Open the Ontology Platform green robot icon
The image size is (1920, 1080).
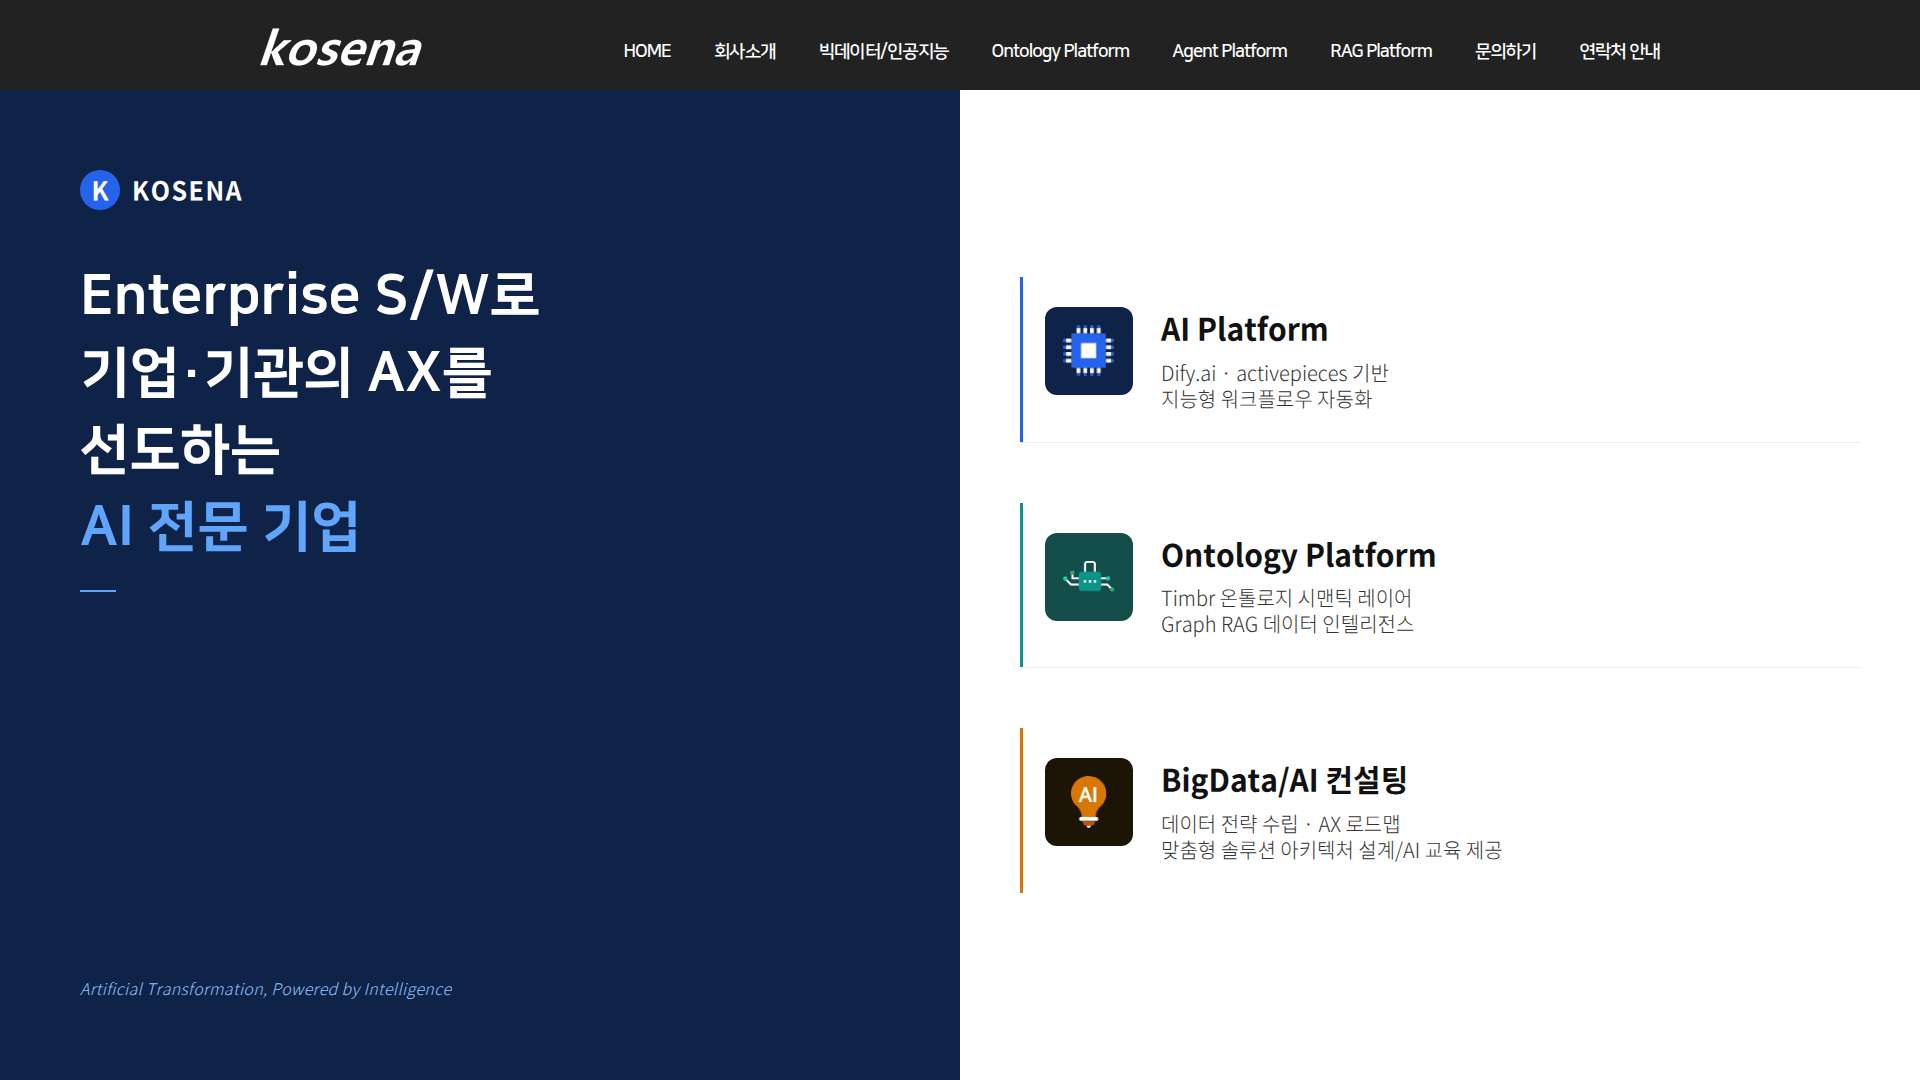point(1088,577)
